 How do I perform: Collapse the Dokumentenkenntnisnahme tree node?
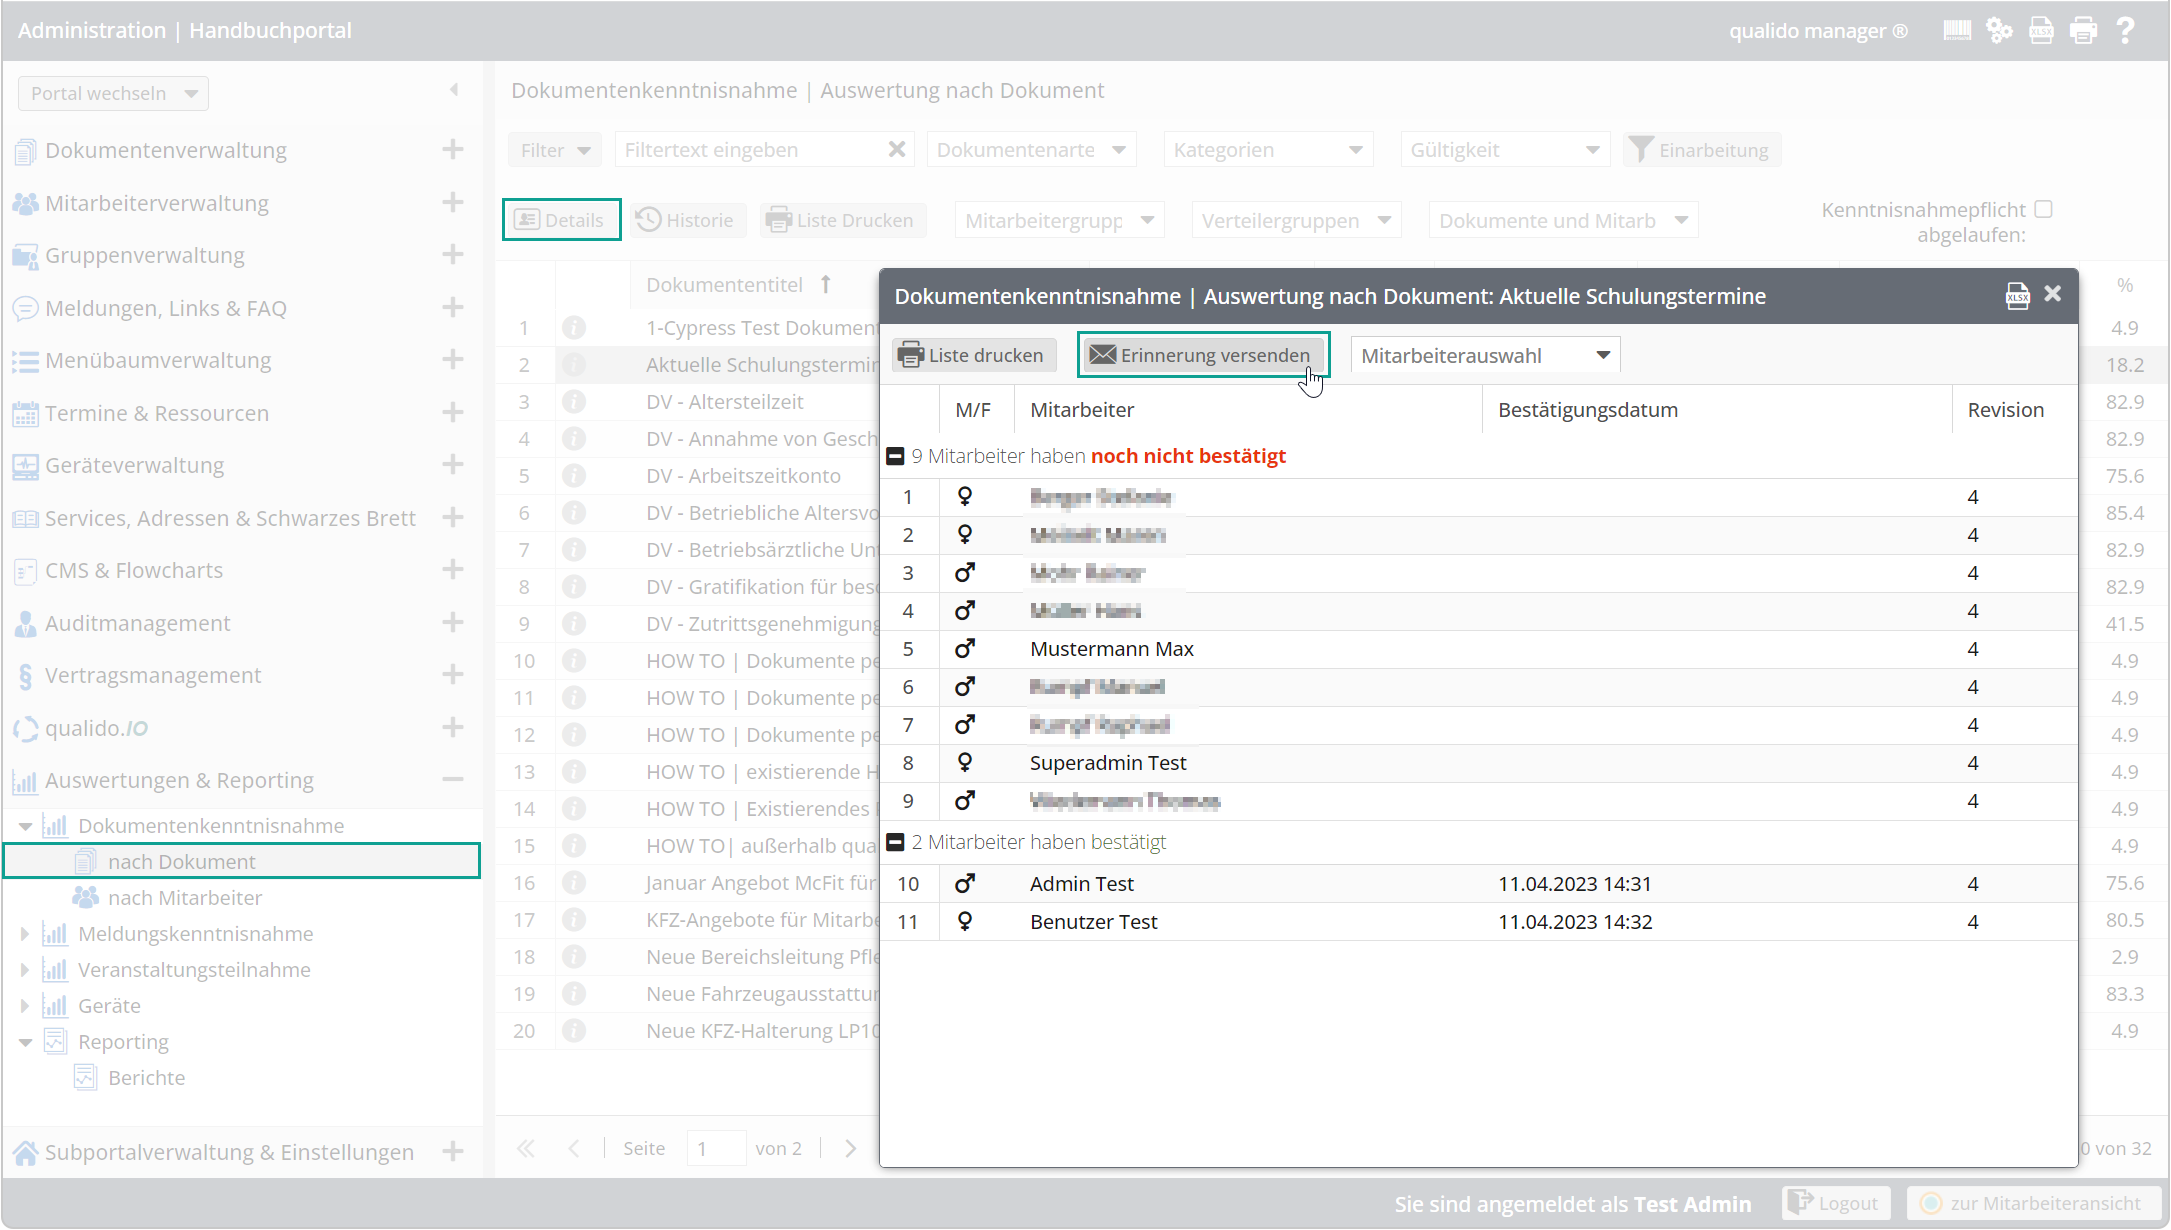[25, 826]
